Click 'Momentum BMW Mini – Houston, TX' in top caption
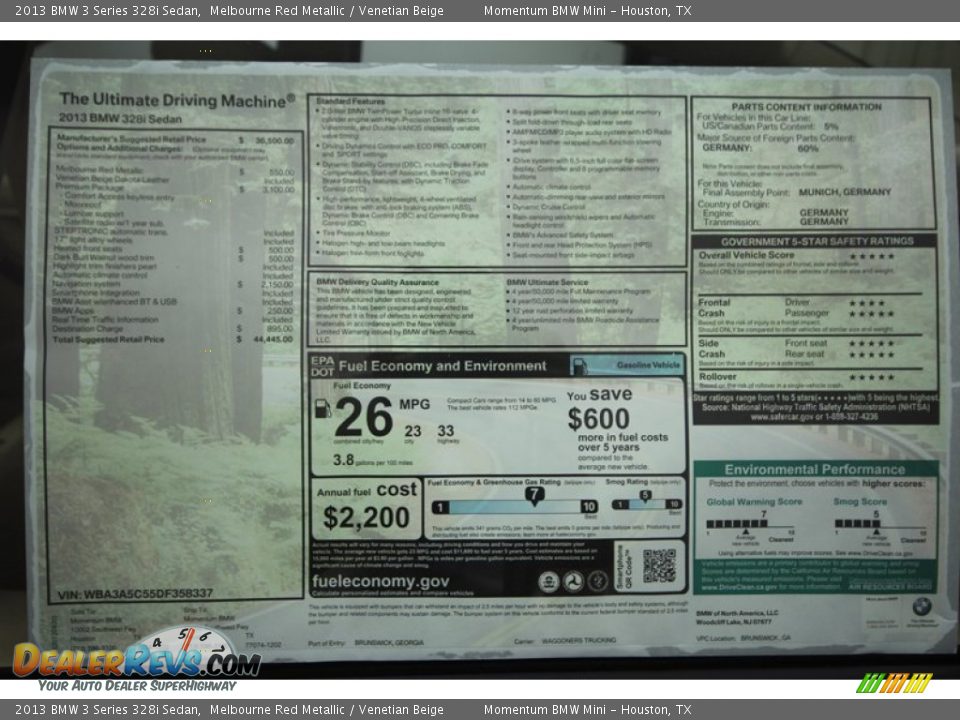Viewport: 960px width, 720px height. coord(587,10)
